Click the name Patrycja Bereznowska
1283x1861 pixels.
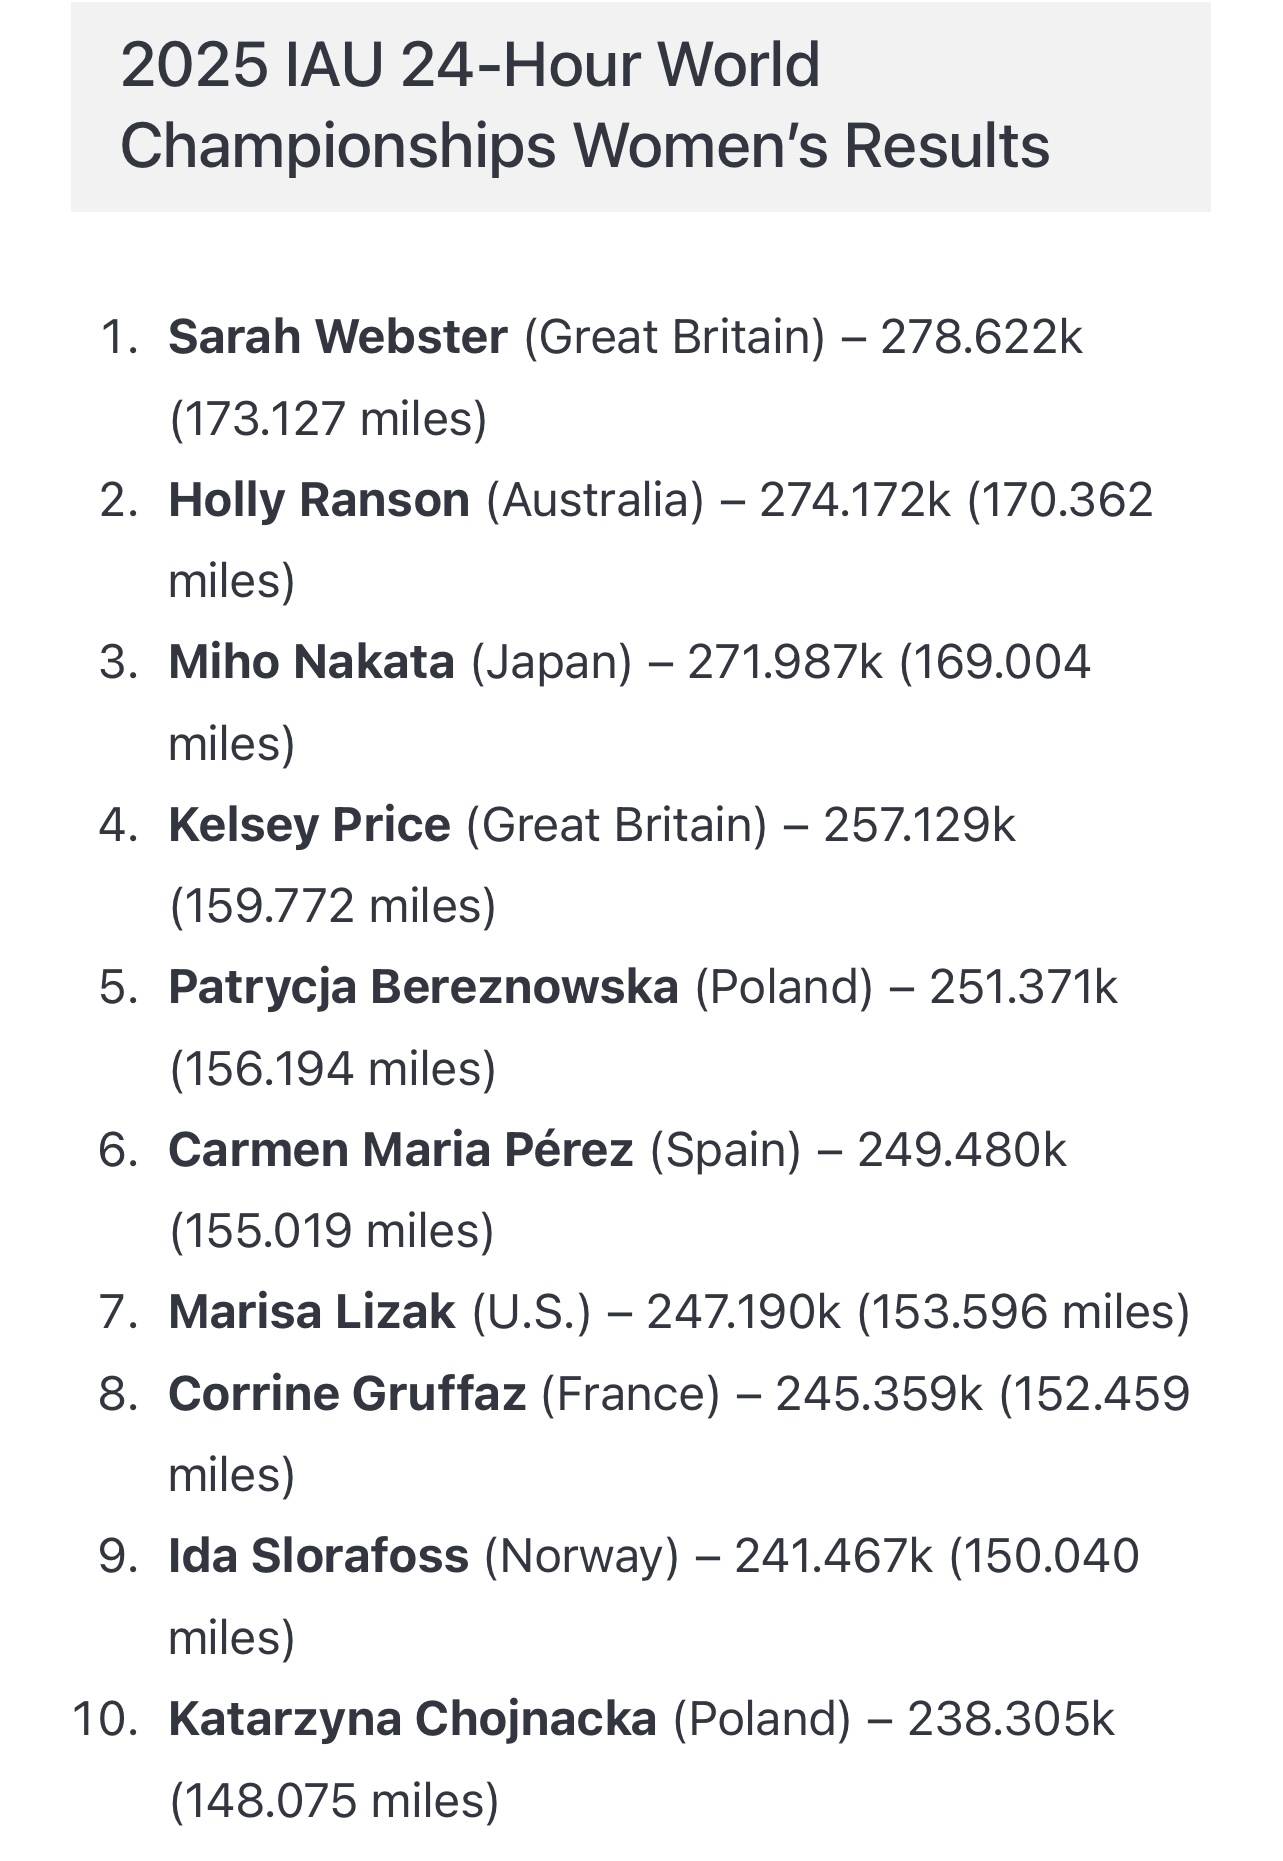pyautogui.click(x=423, y=987)
